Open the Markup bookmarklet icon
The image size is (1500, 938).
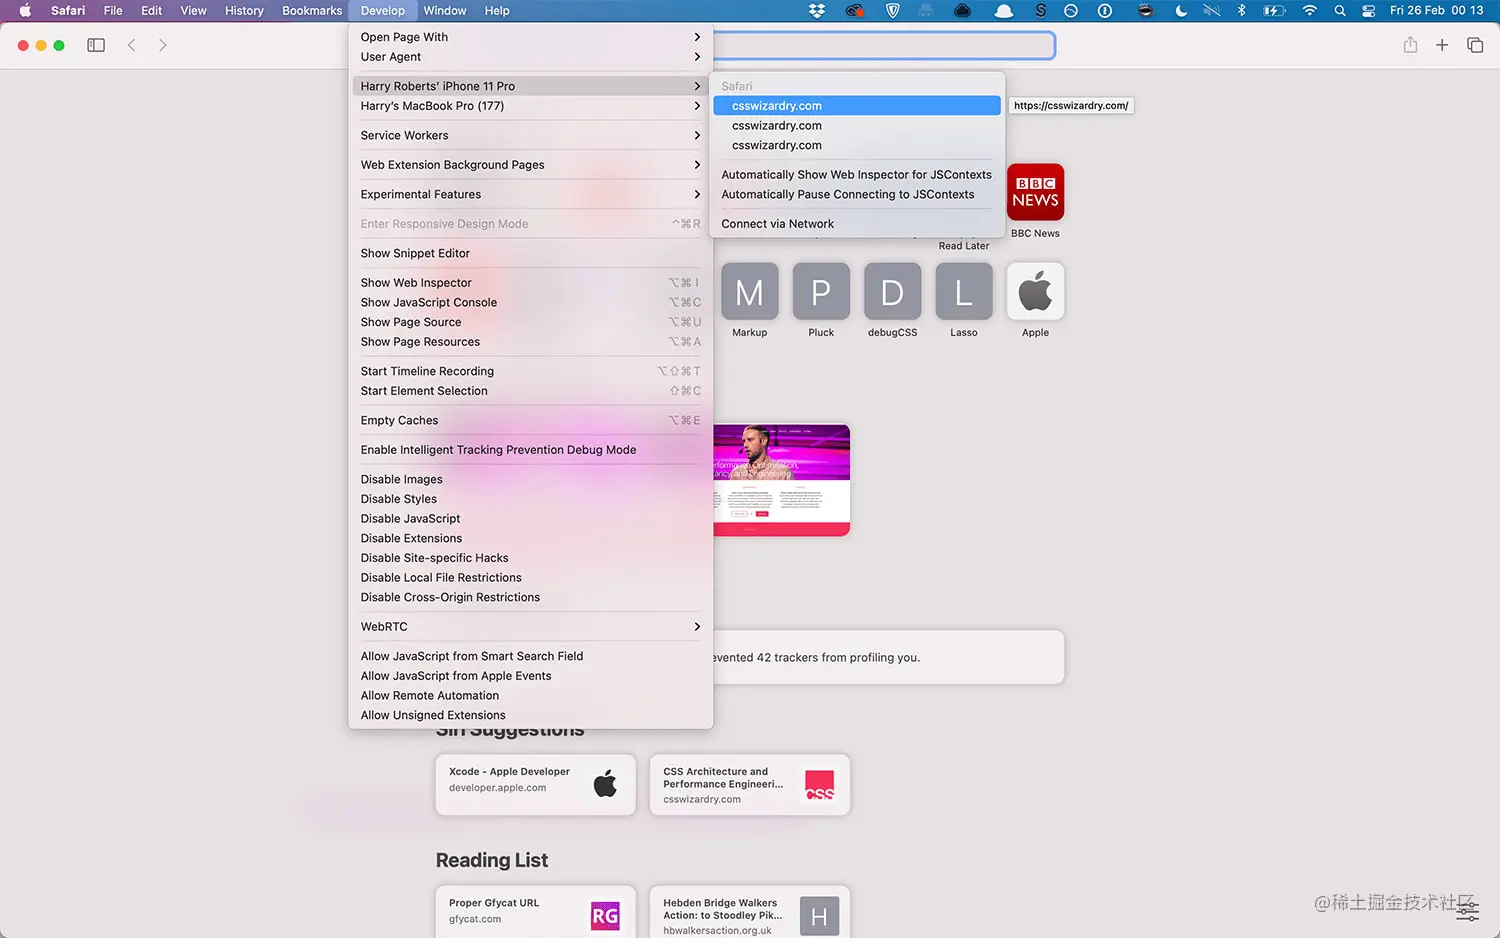coord(749,291)
